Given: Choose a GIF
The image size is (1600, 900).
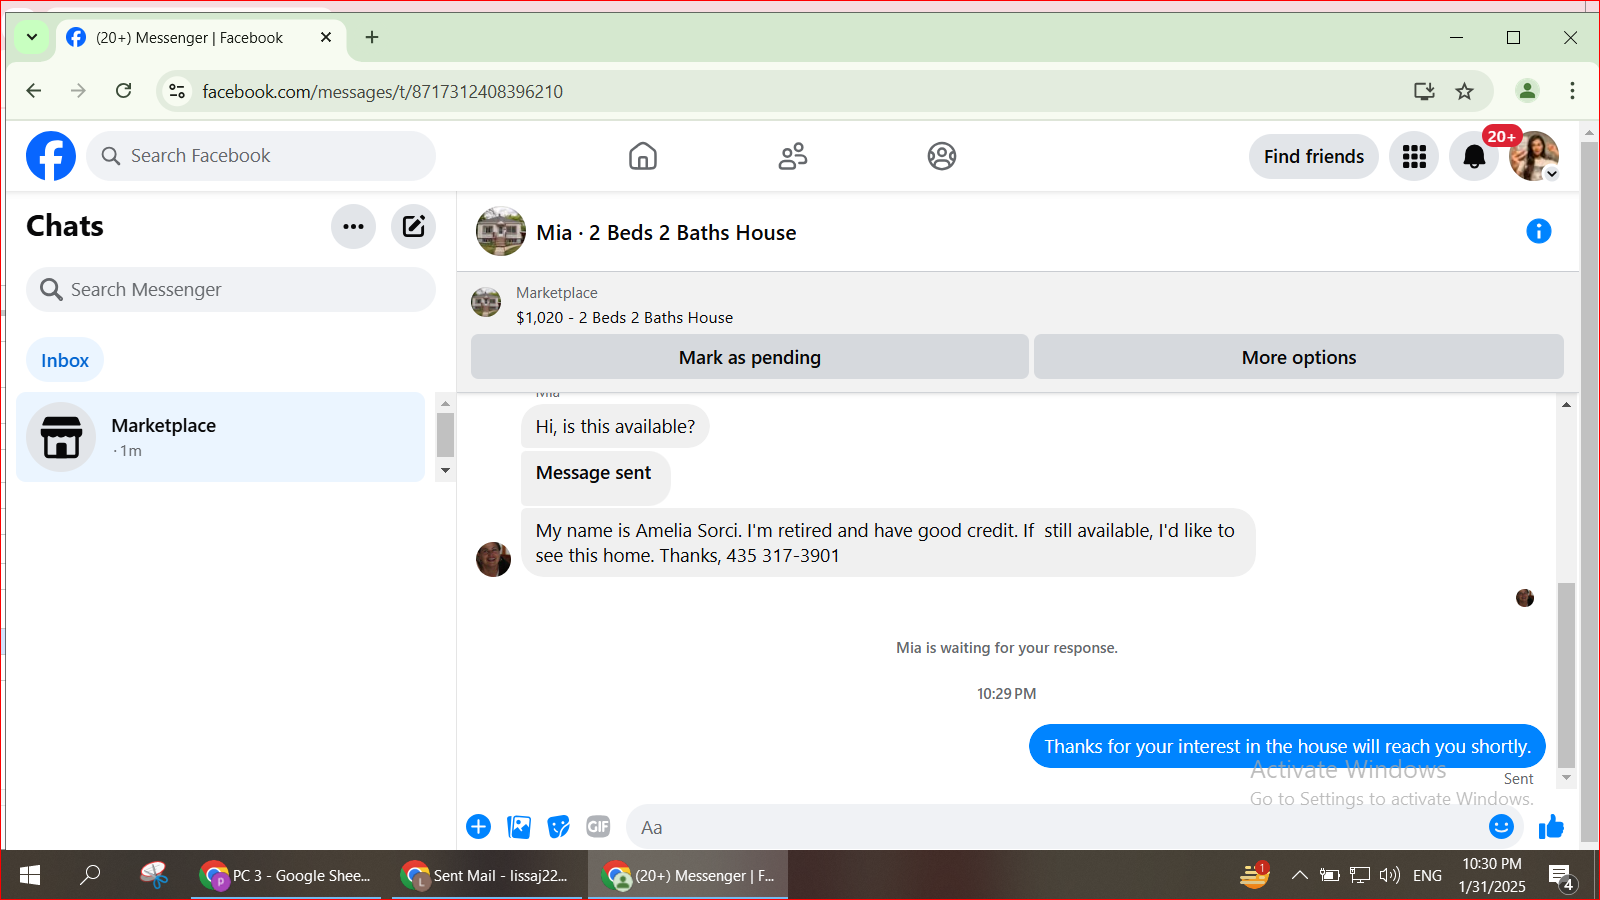Looking at the screenshot, I should pos(598,827).
